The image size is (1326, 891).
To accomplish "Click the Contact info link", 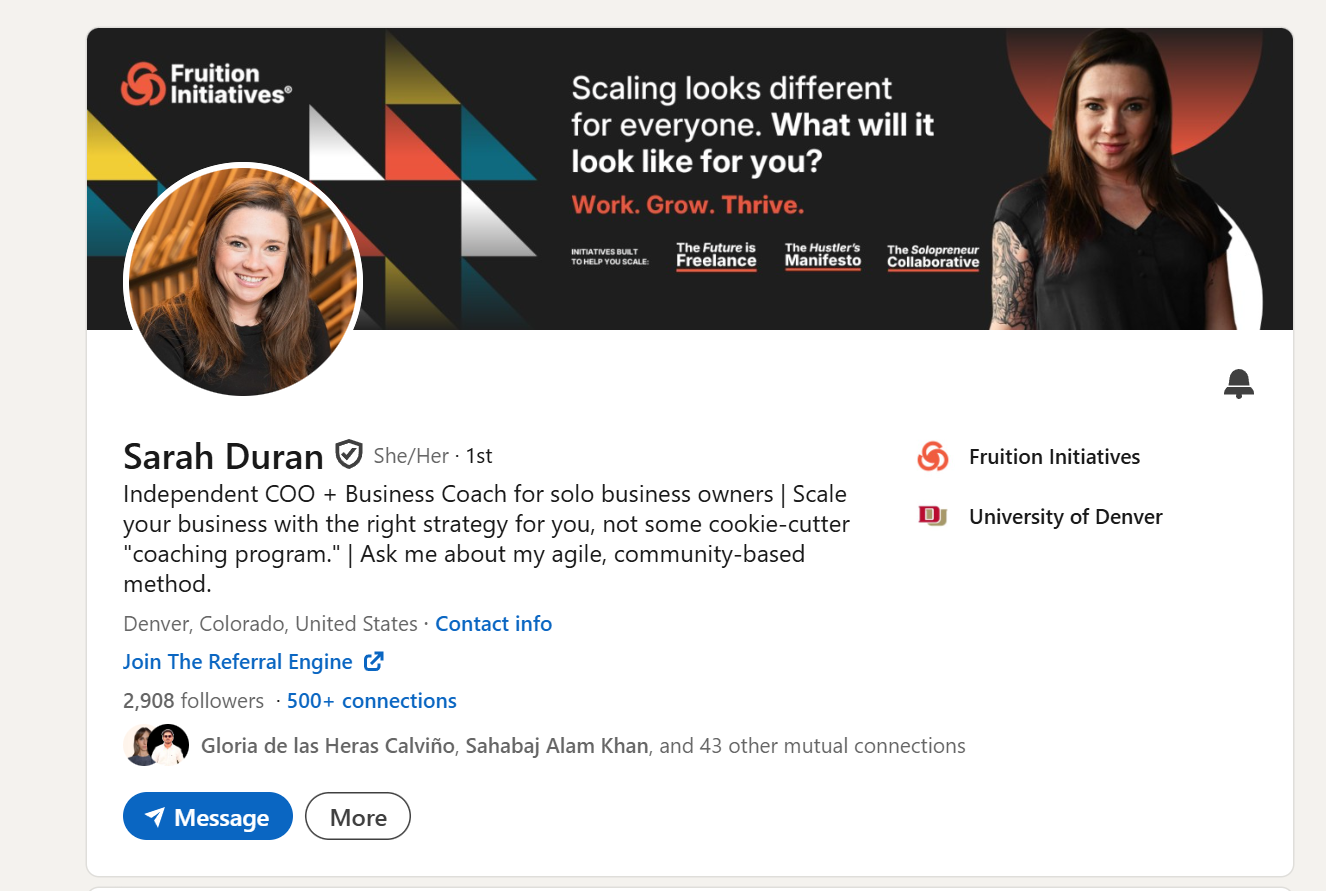I will point(493,623).
